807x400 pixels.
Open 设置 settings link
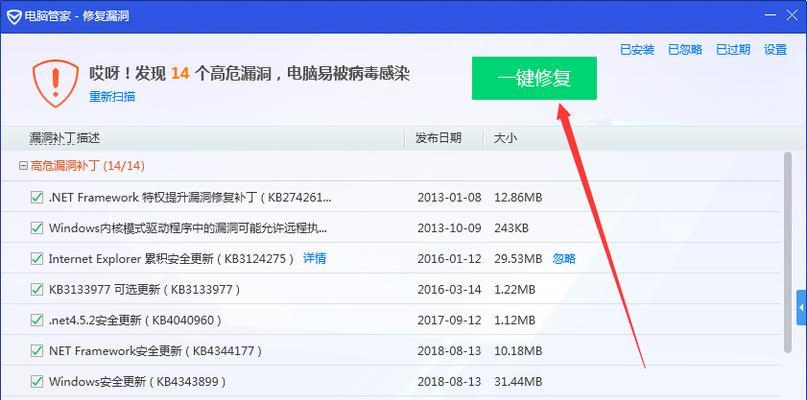click(776, 49)
